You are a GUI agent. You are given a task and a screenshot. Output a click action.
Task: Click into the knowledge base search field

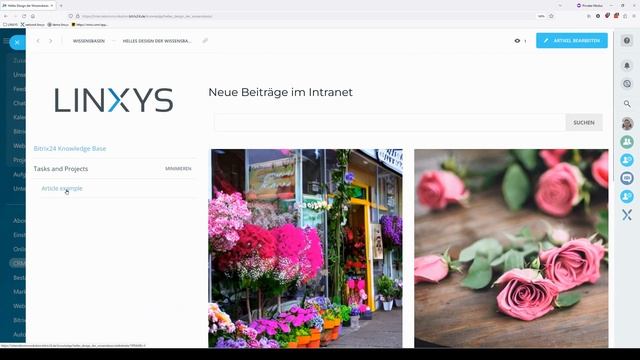tap(389, 122)
